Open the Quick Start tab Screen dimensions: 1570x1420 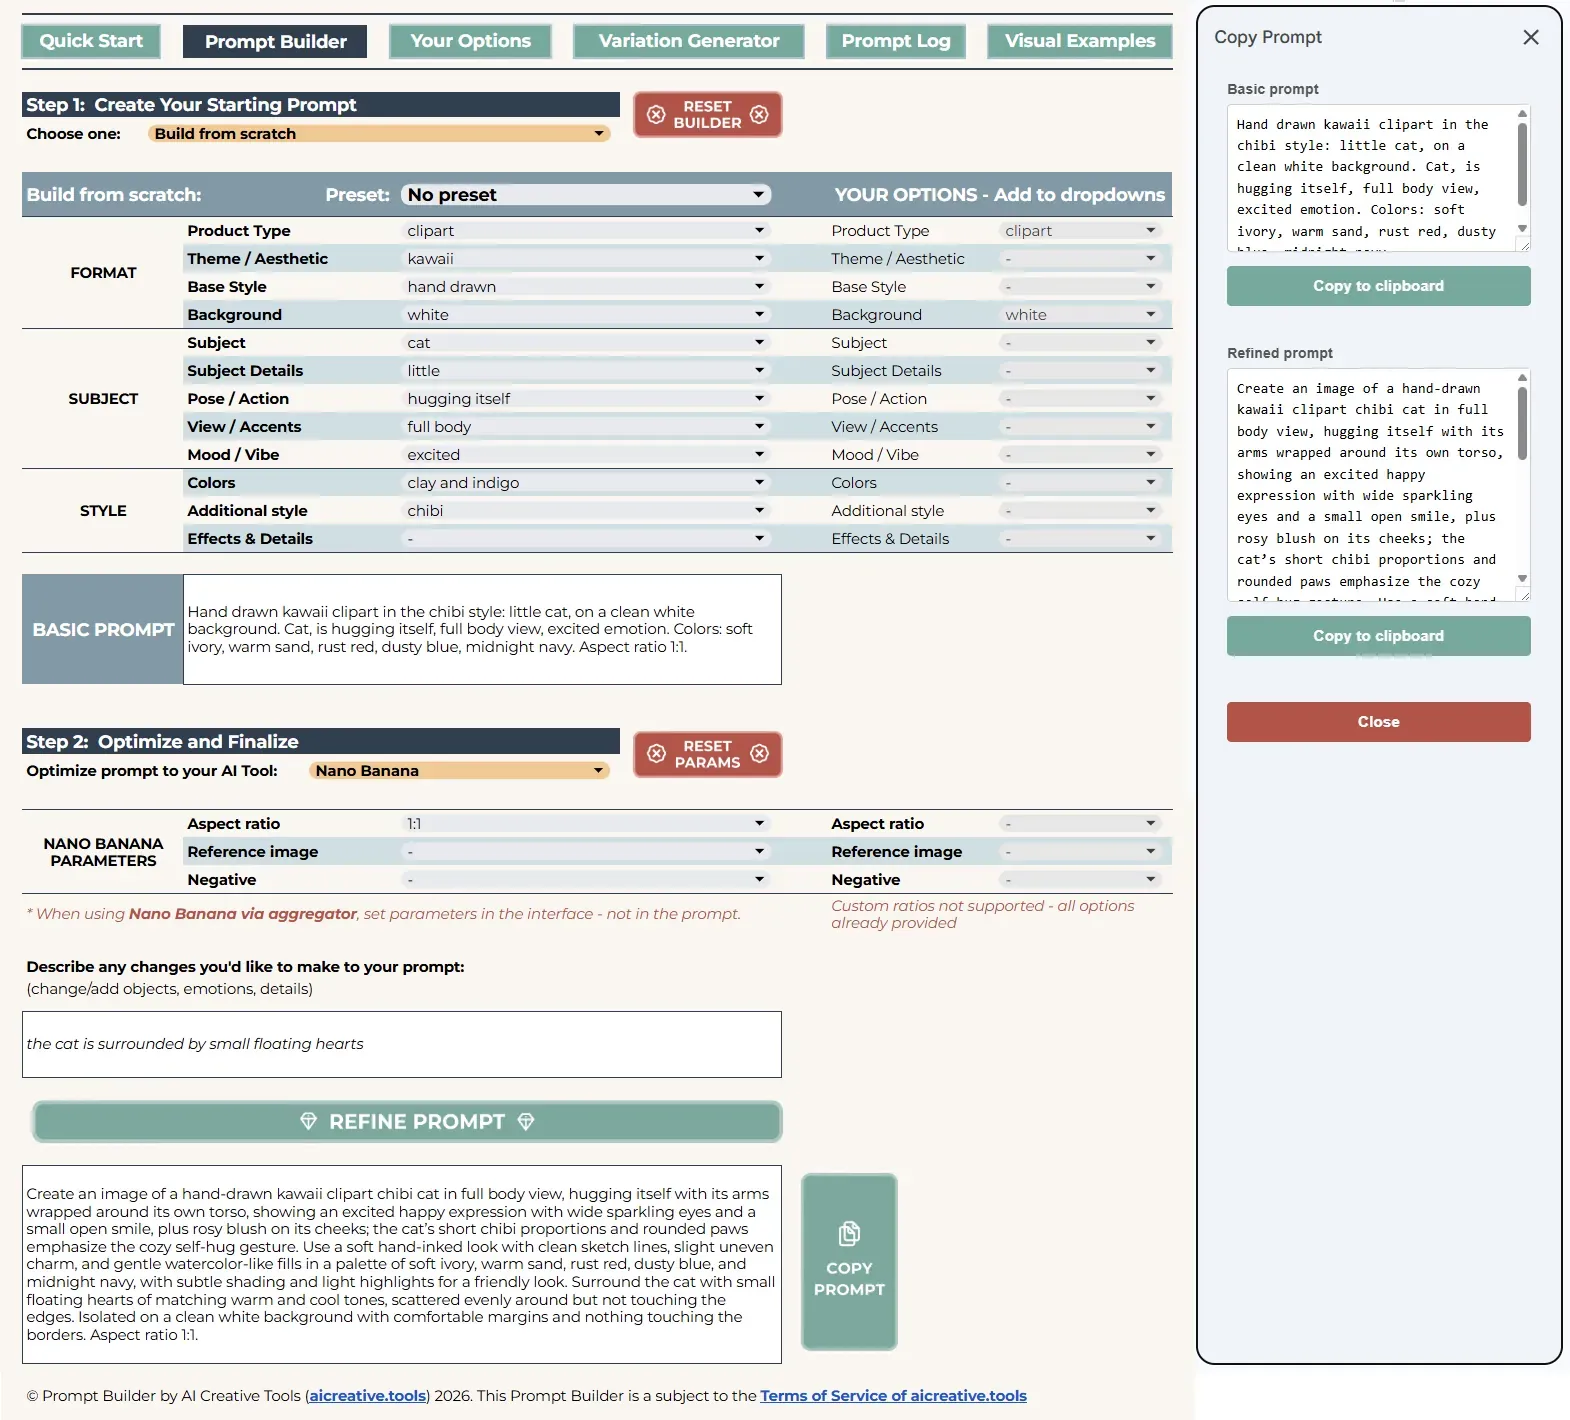[x=91, y=41]
